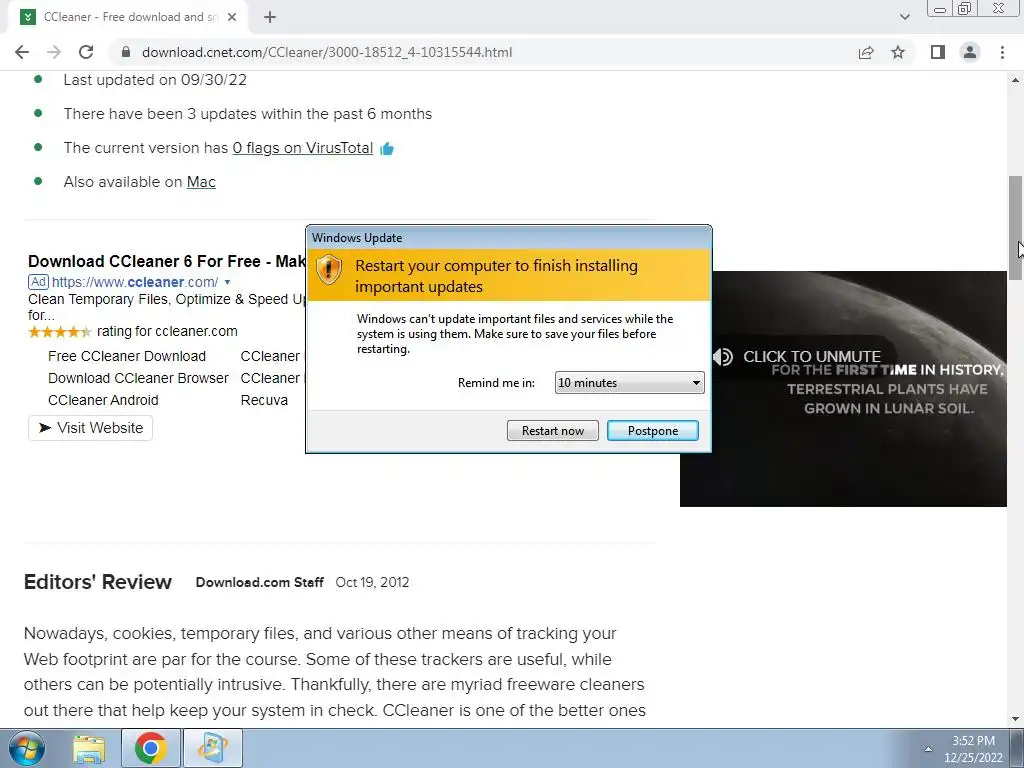1024x768 pixels.
Task: Open 0 flags on VirusTotal link
Action: 302,148
